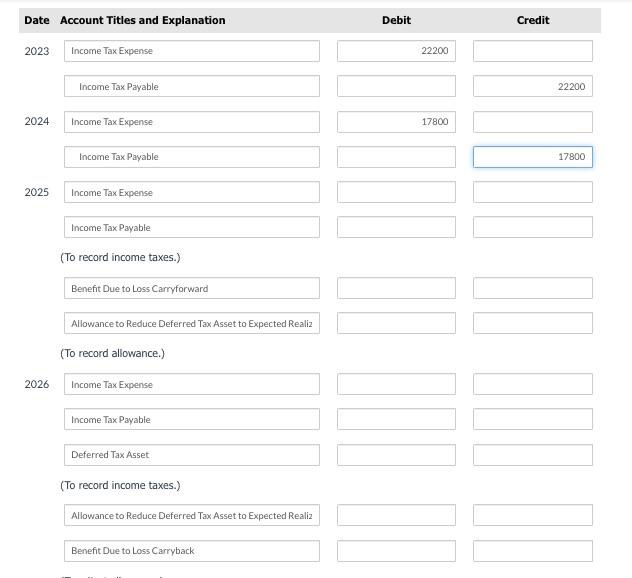
Task: Focus the debit box for Benefit Due to Loss Carryback
Action: pyautogui.click(x=396, y=551)
